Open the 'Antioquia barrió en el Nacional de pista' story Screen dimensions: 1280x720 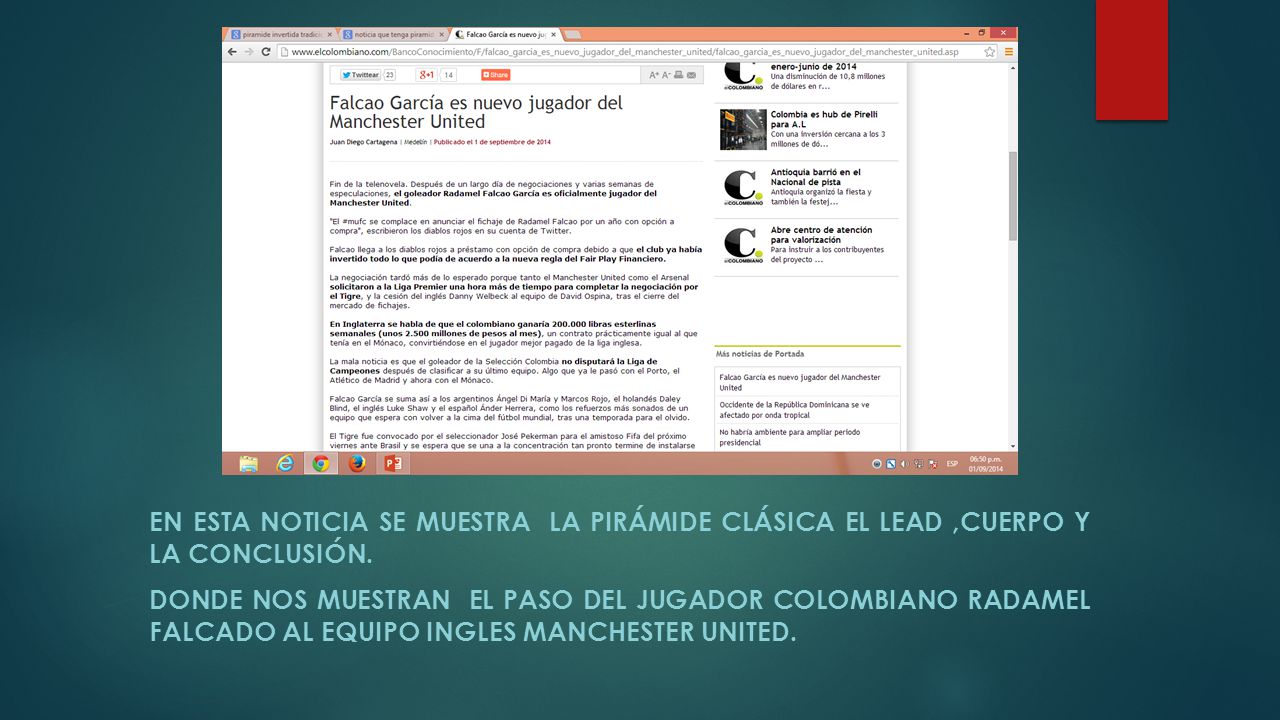click(x=815, y=177)
